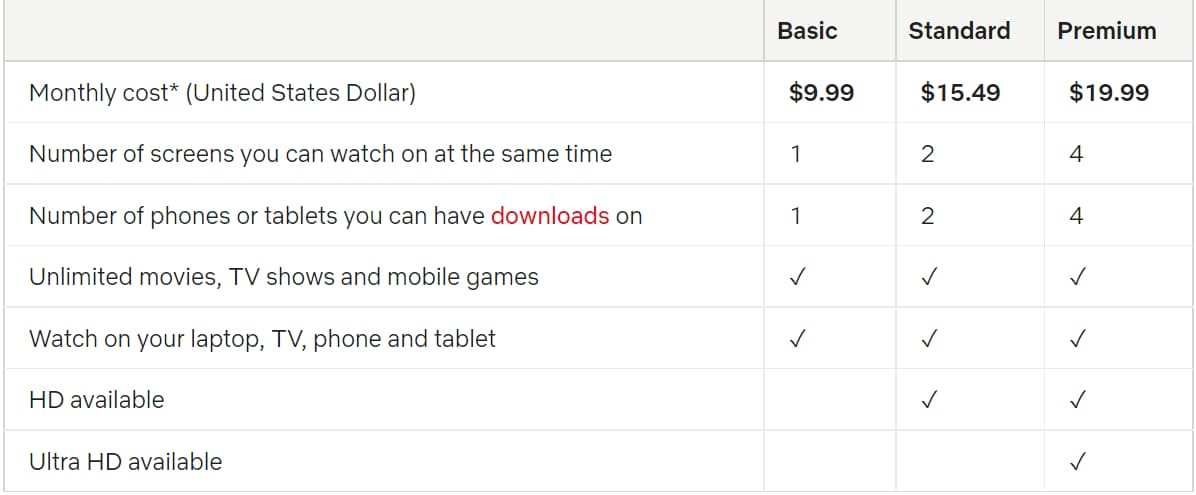The height and width of the screenshot is (495, 1196).
Task: Select the Standard plan column header
Action: coord(959,31)
